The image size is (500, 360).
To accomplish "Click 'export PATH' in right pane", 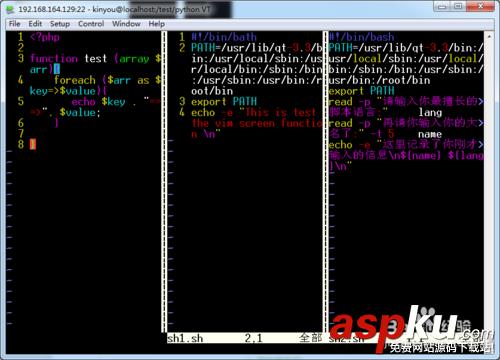I will point(361,91).
